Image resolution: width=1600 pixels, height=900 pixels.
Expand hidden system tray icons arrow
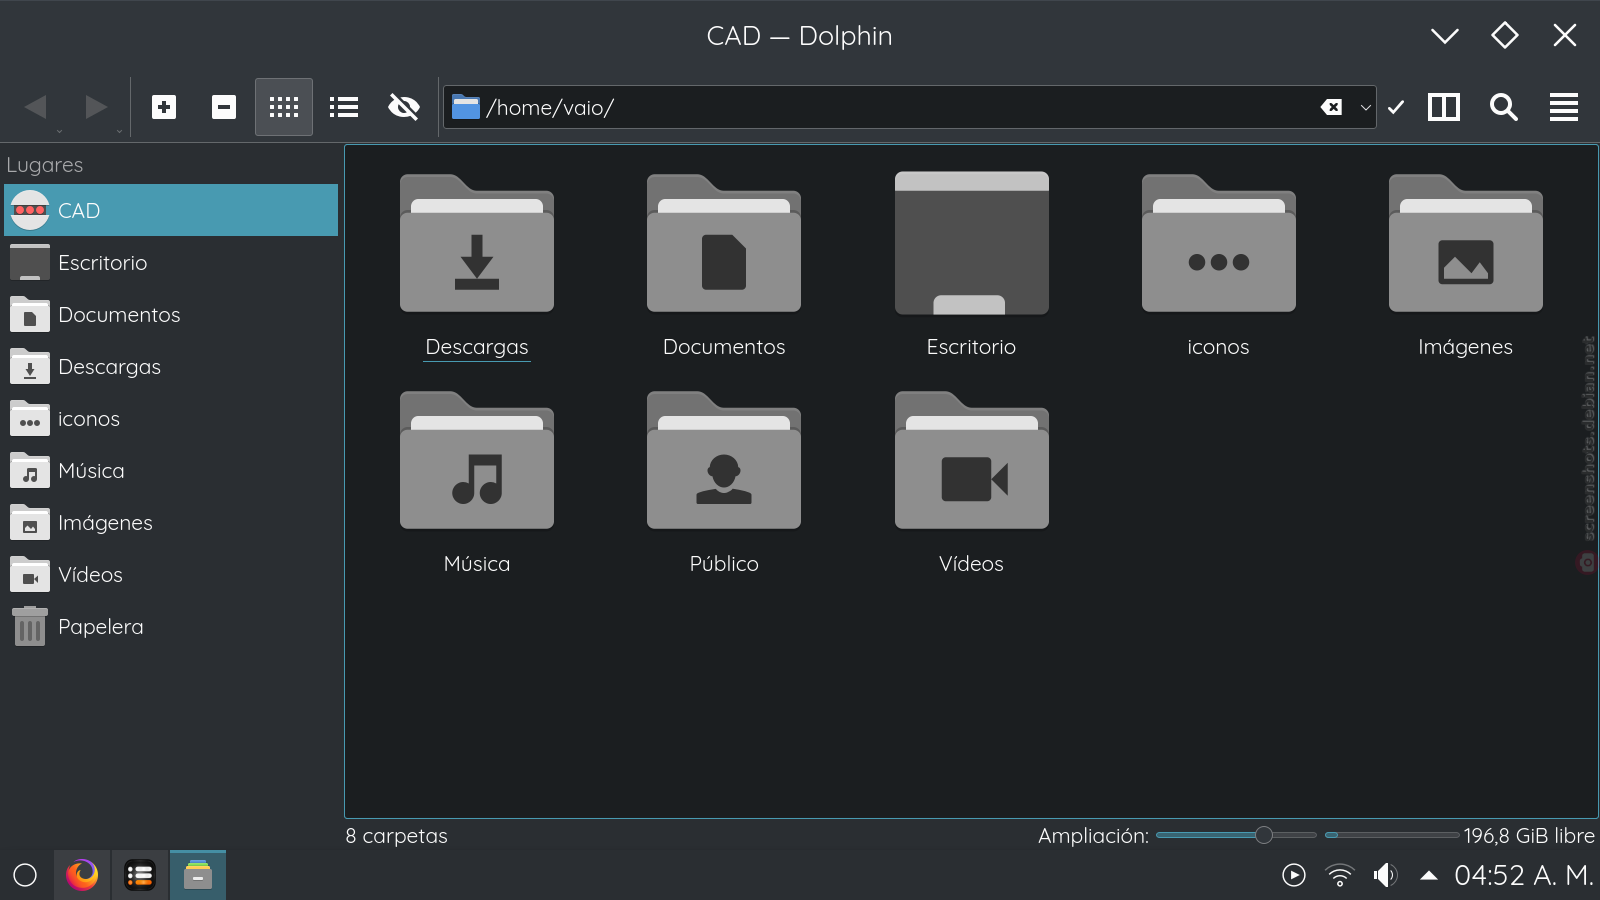pyautogui.click(x=1429, y=875)
